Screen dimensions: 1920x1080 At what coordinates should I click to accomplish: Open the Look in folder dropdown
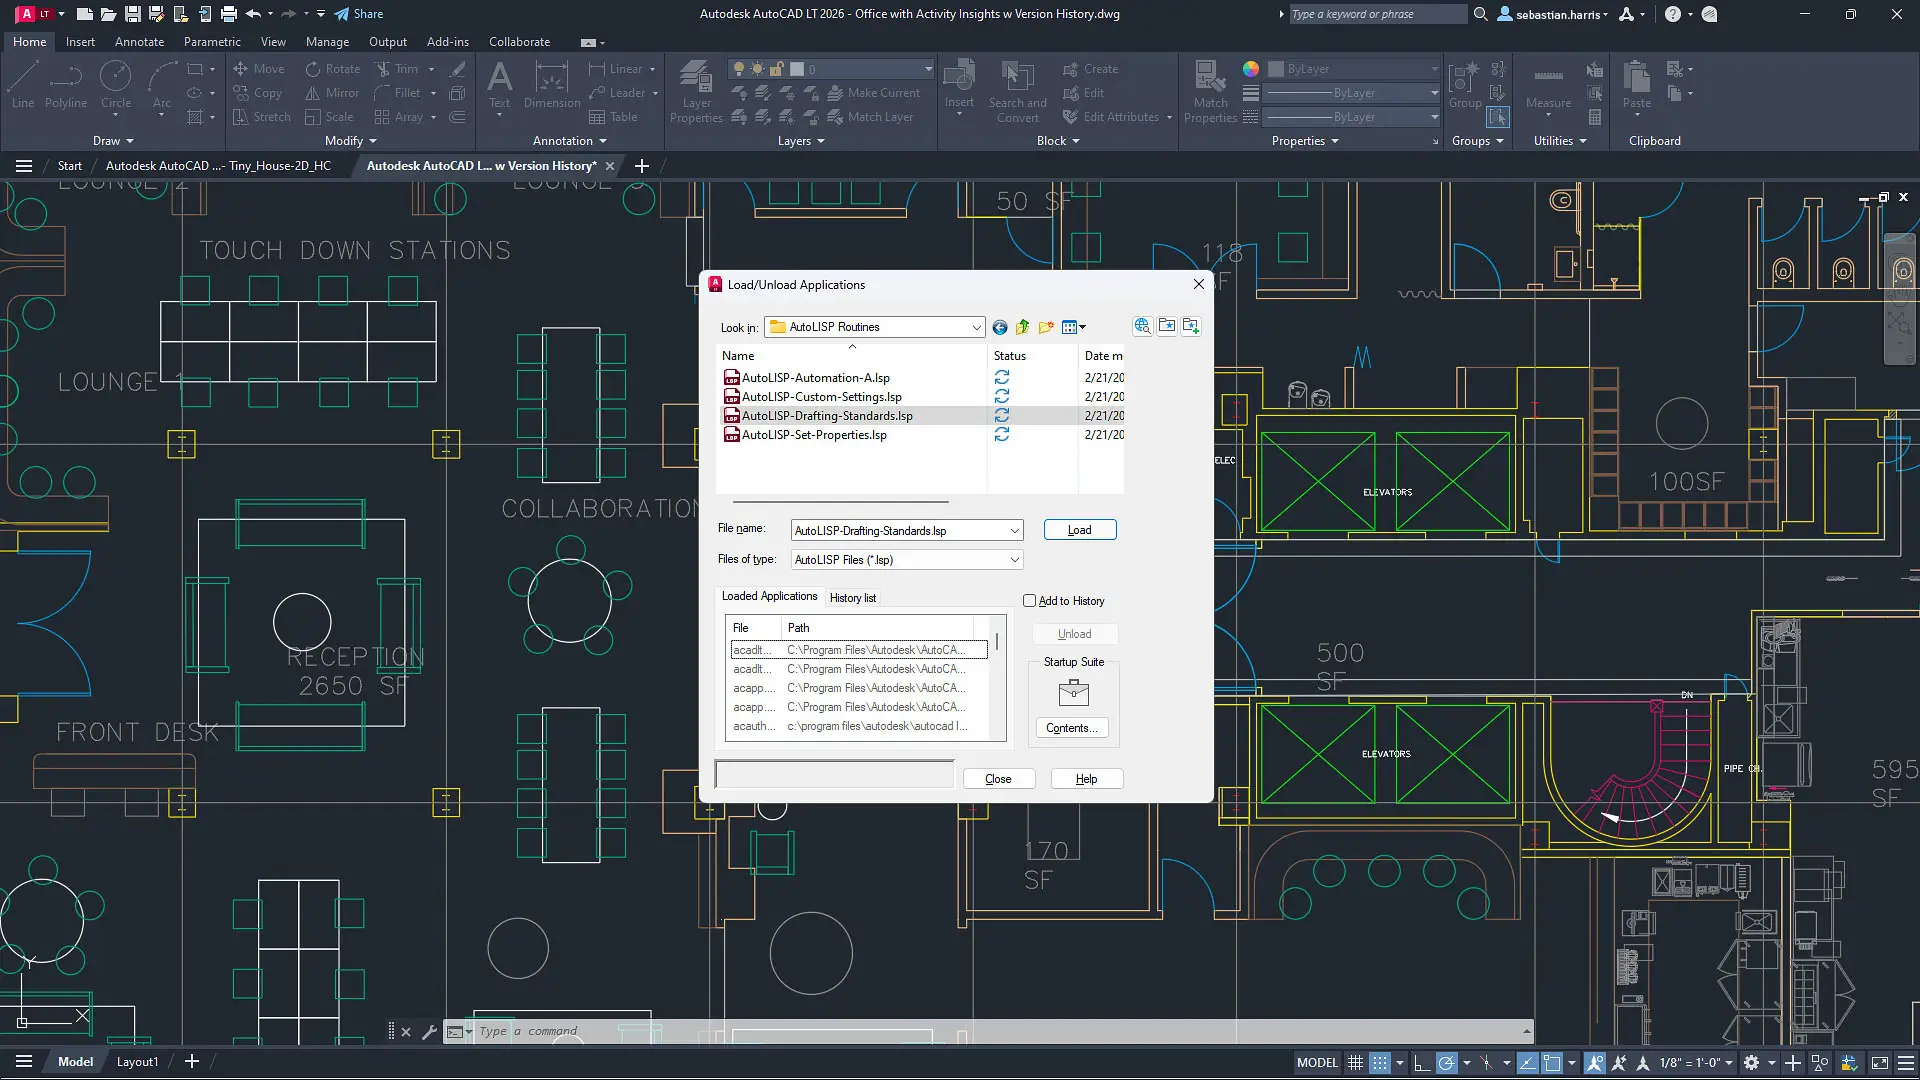tap(977, 327)
